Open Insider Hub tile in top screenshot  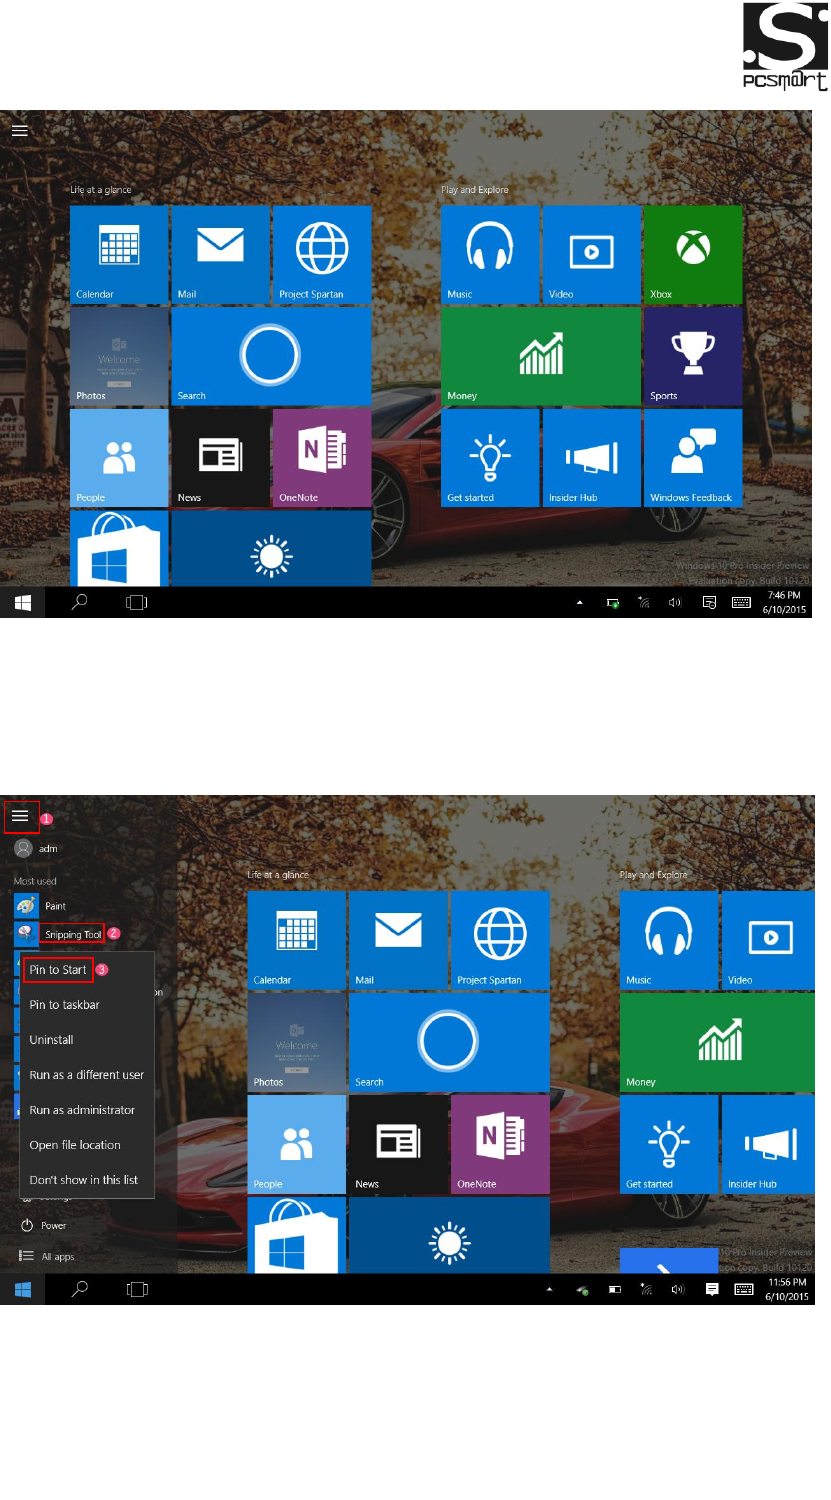click(592, 457)
